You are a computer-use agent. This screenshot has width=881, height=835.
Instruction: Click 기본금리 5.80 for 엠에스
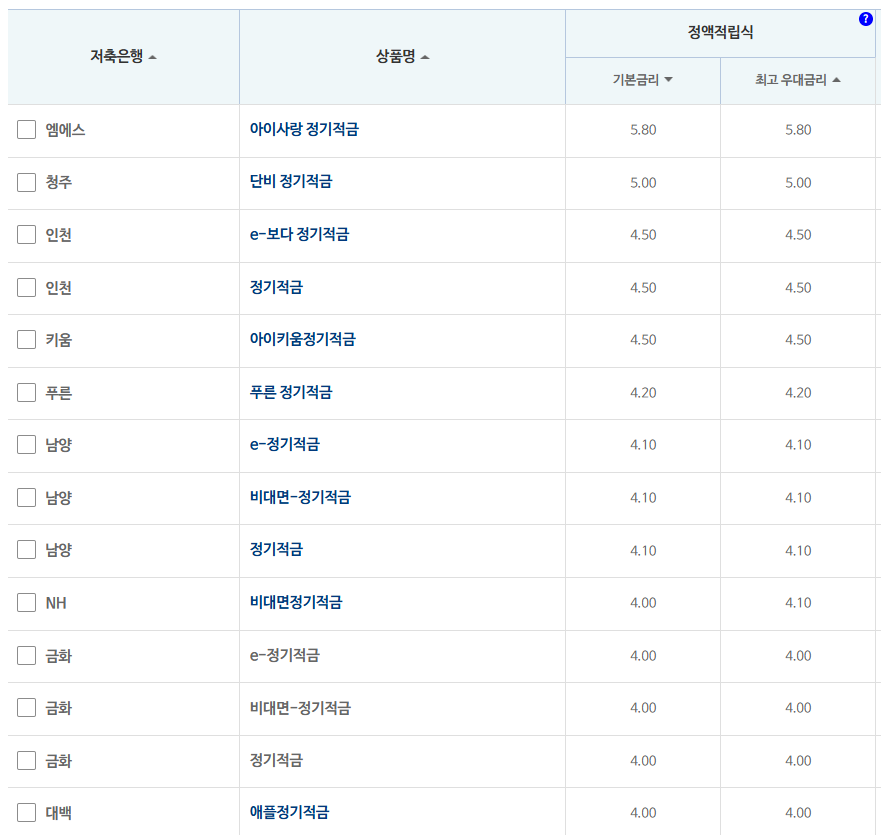pos(643,130)
